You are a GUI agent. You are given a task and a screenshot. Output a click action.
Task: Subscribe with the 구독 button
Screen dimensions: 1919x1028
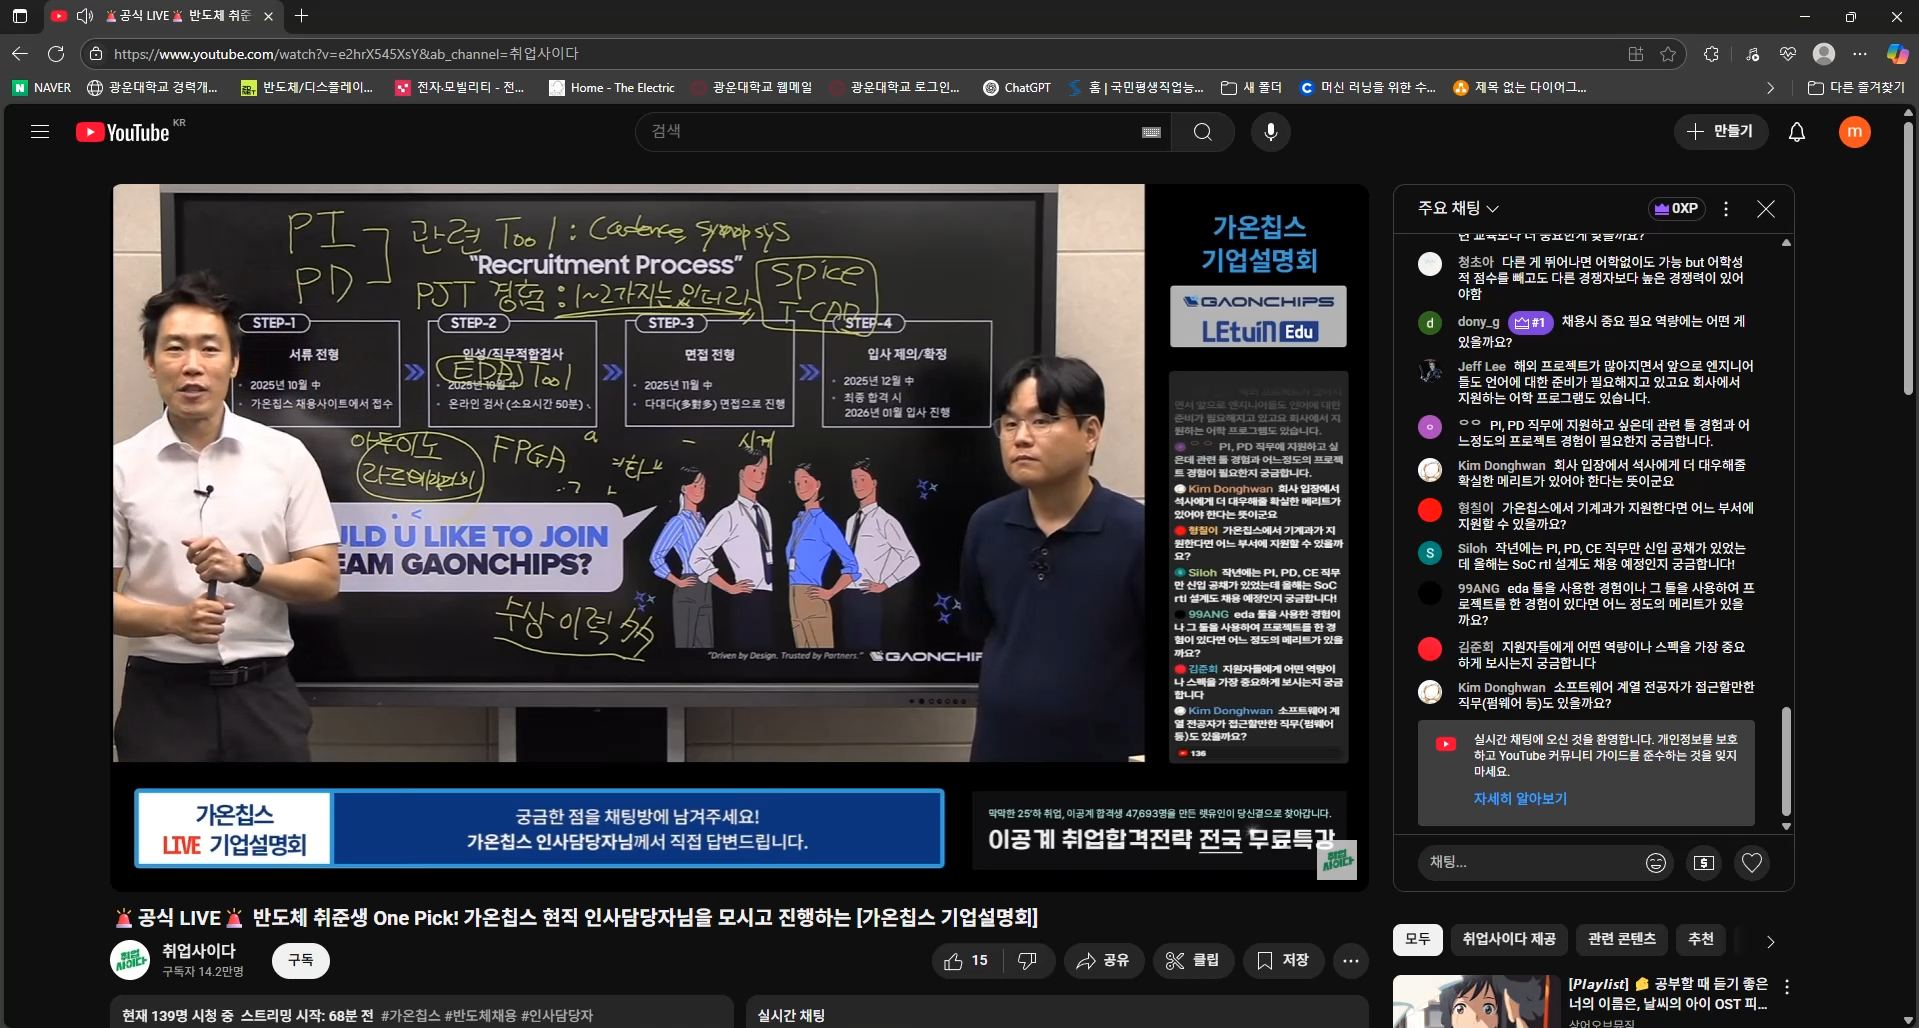click(301, 960)
